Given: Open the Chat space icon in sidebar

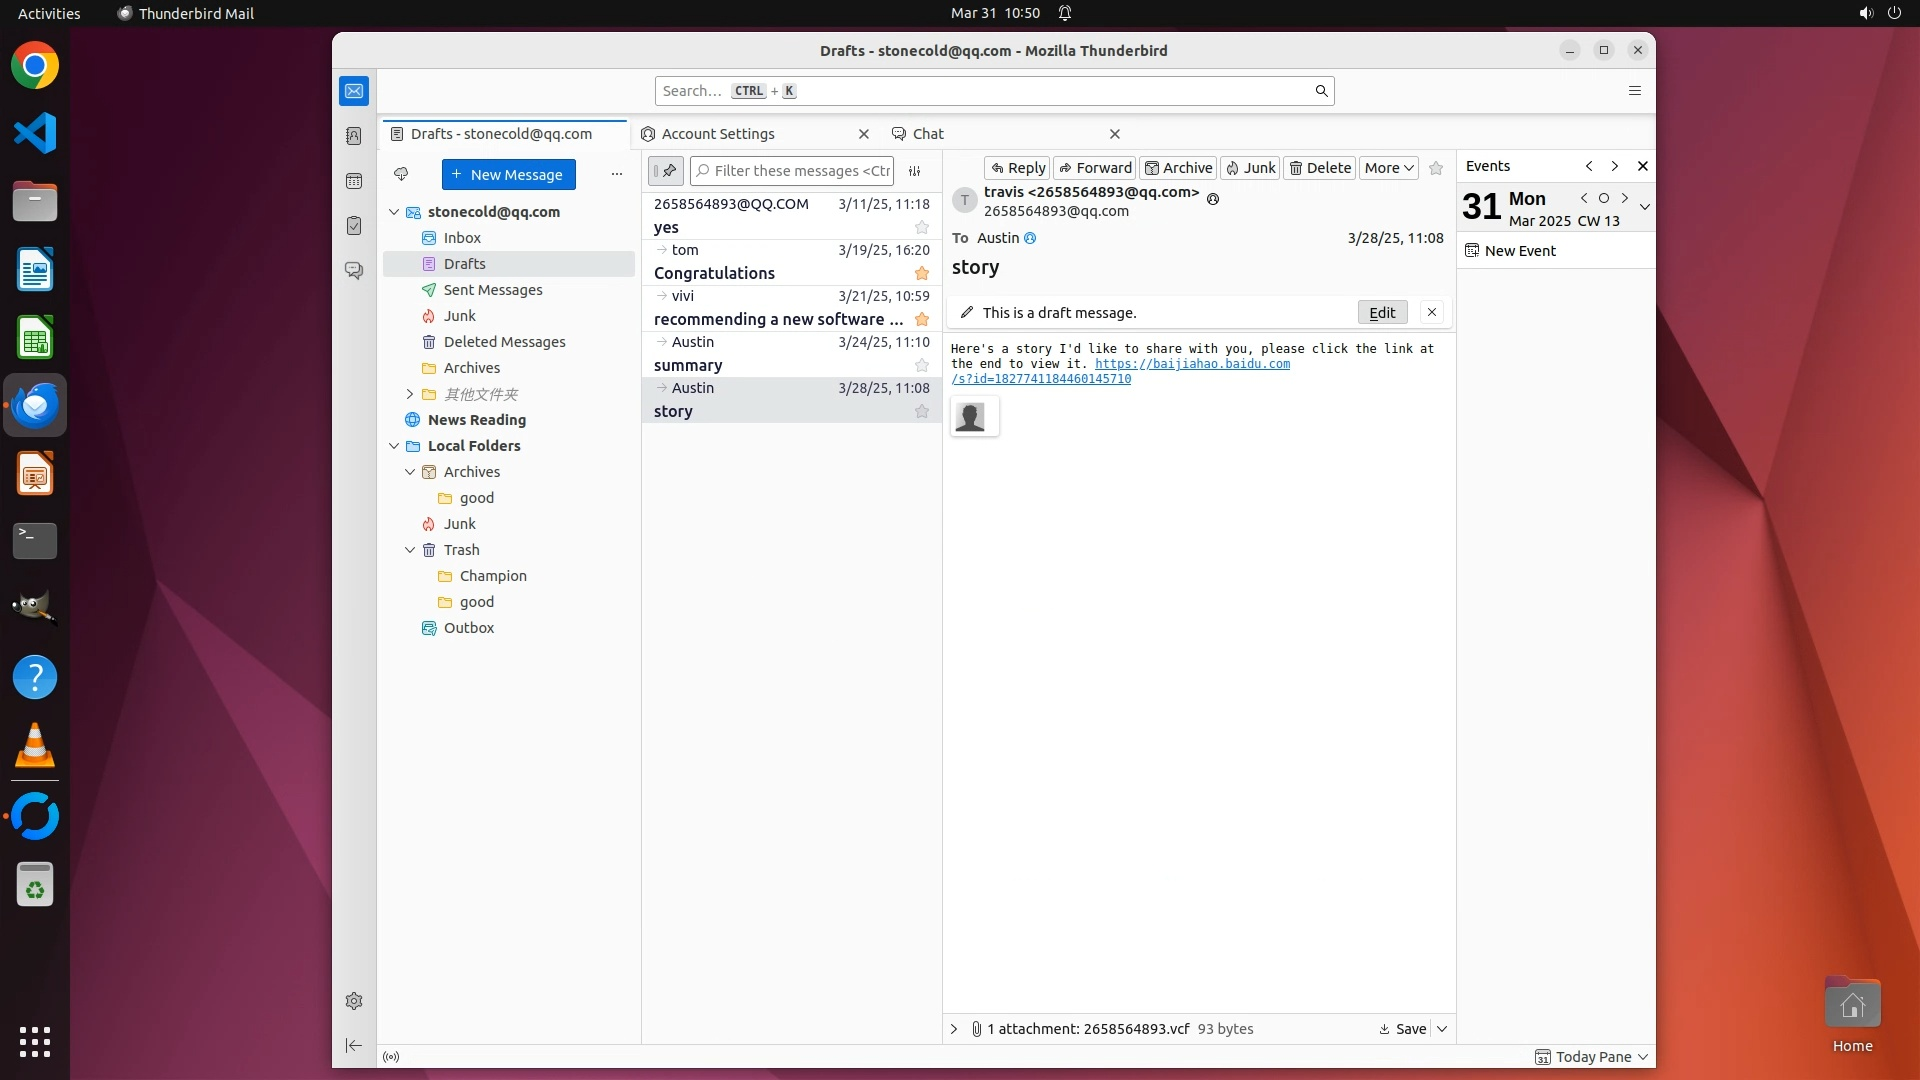Looking at the screenshot, I should [354, 271].
